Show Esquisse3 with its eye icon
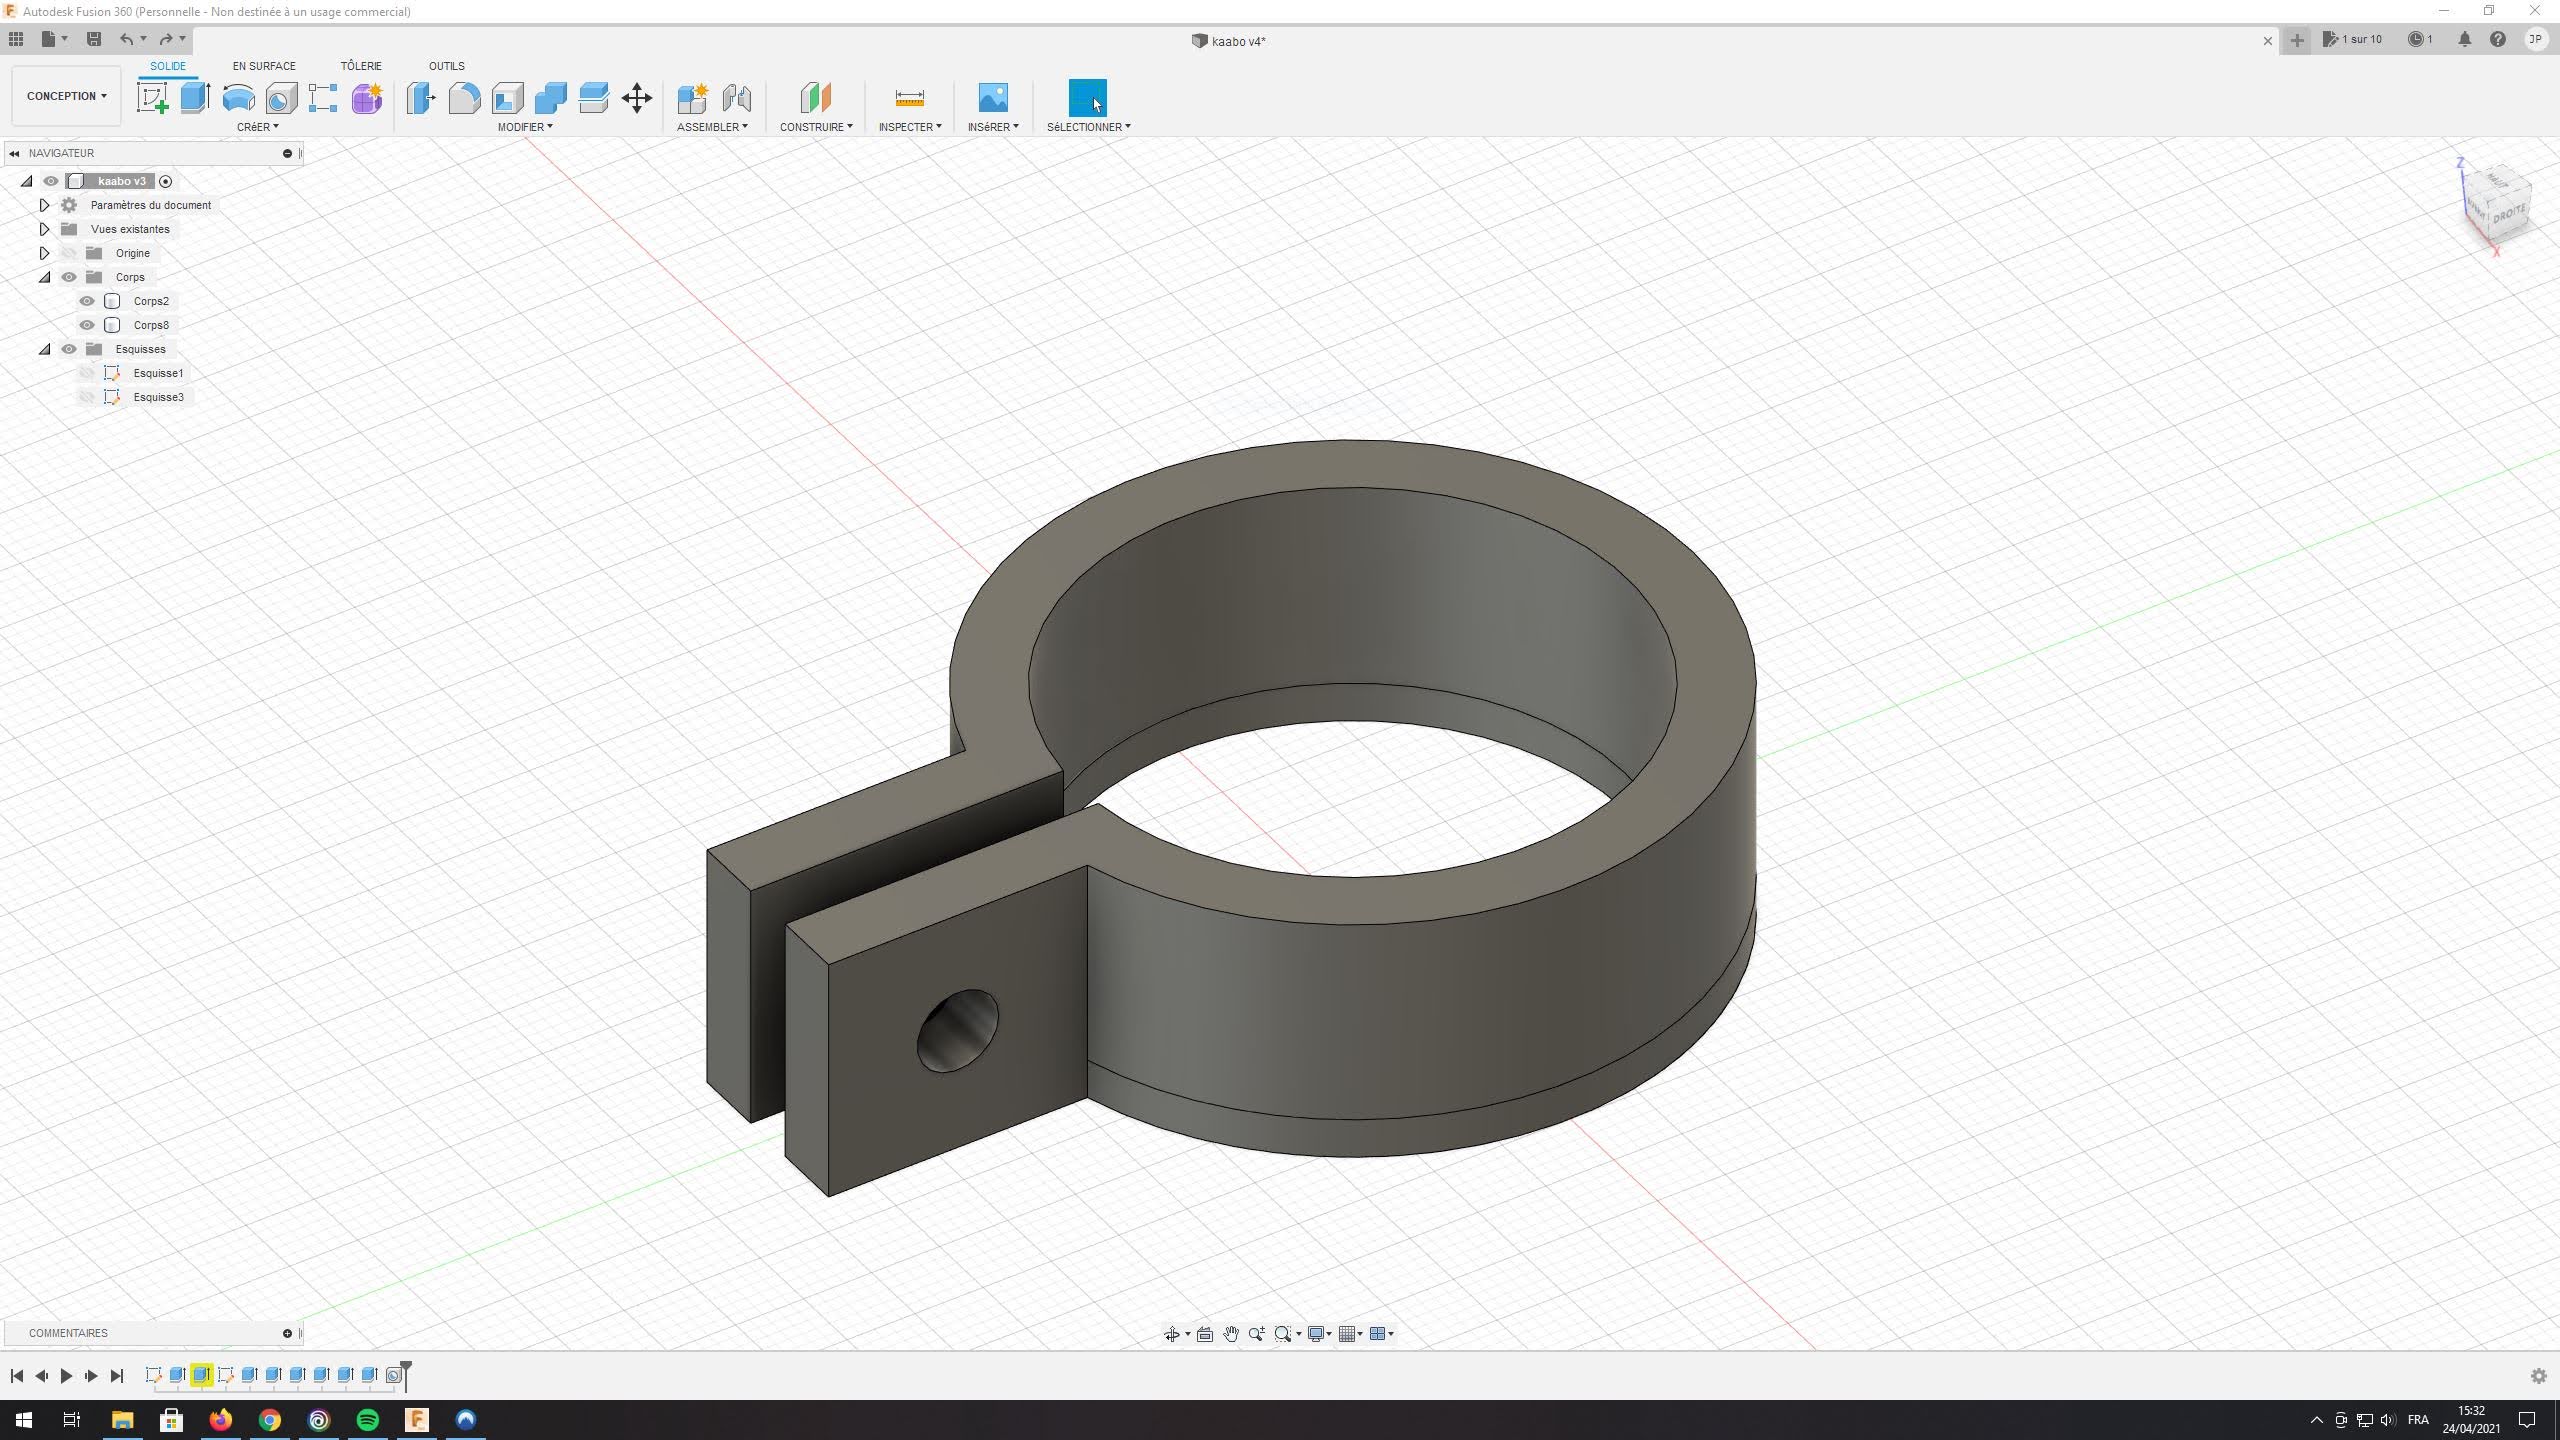Screen dimensions: 2560x1440 coord(87,397)
